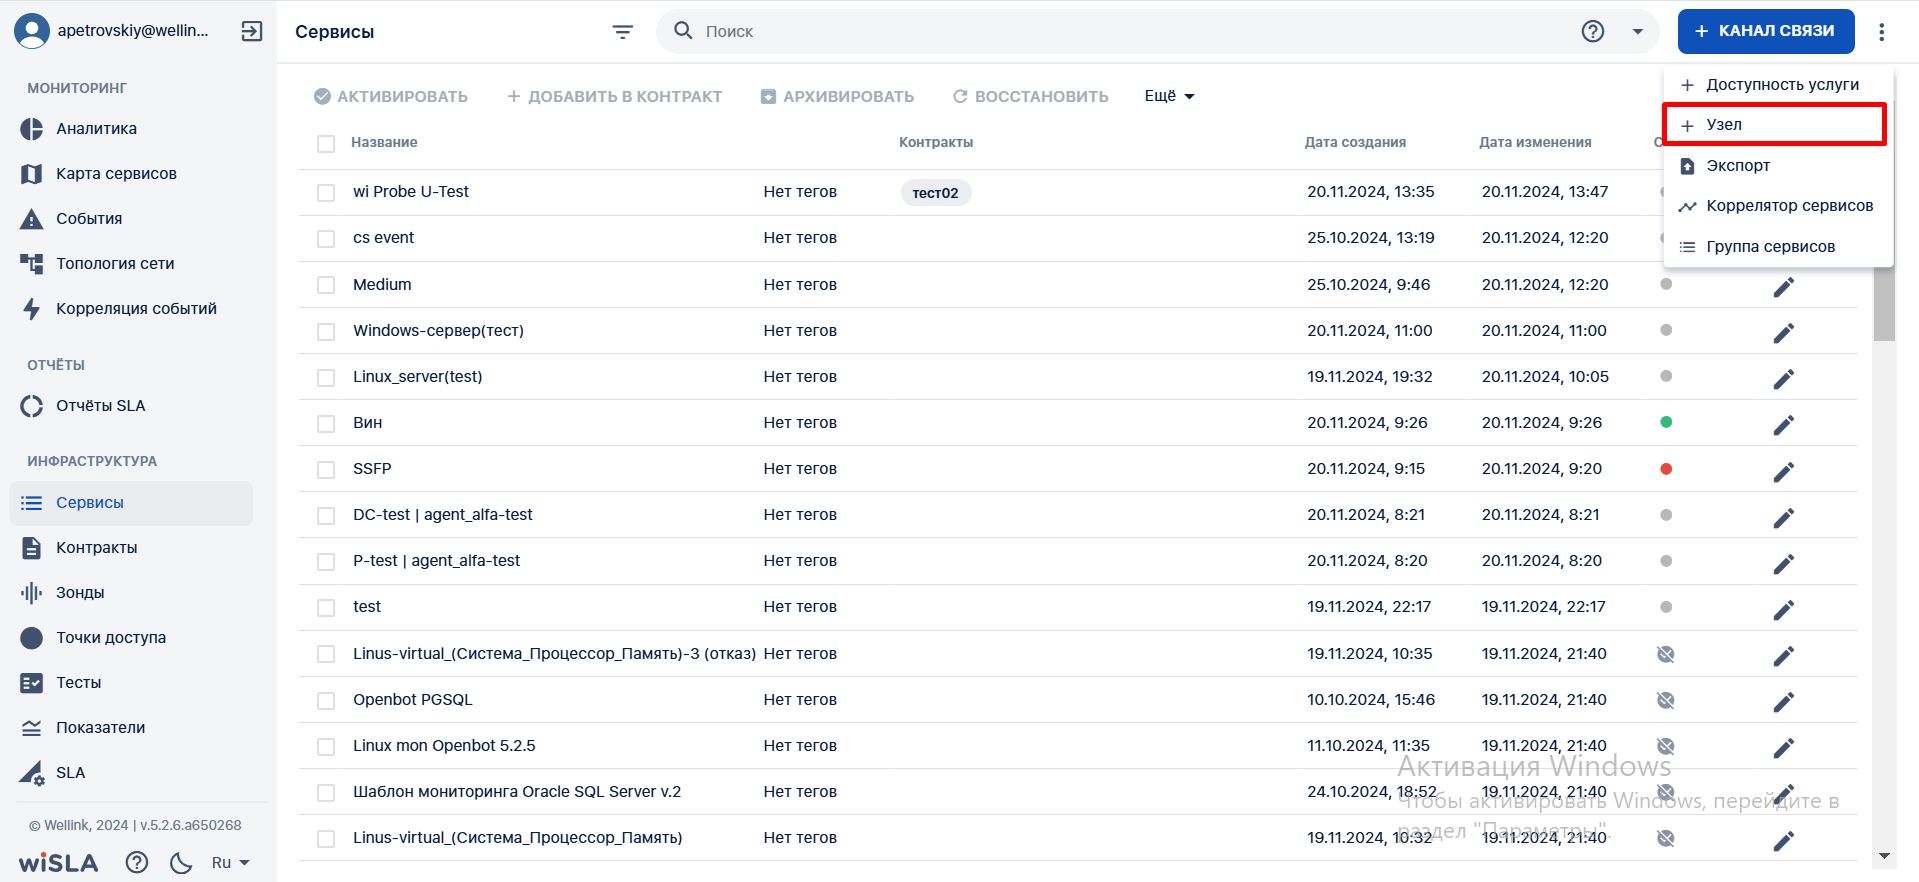The width and height of the screenshot is (1919, 882).
Task: Edit Windows-сервер(тест) via pencil icon
Action: (1784, 333)
